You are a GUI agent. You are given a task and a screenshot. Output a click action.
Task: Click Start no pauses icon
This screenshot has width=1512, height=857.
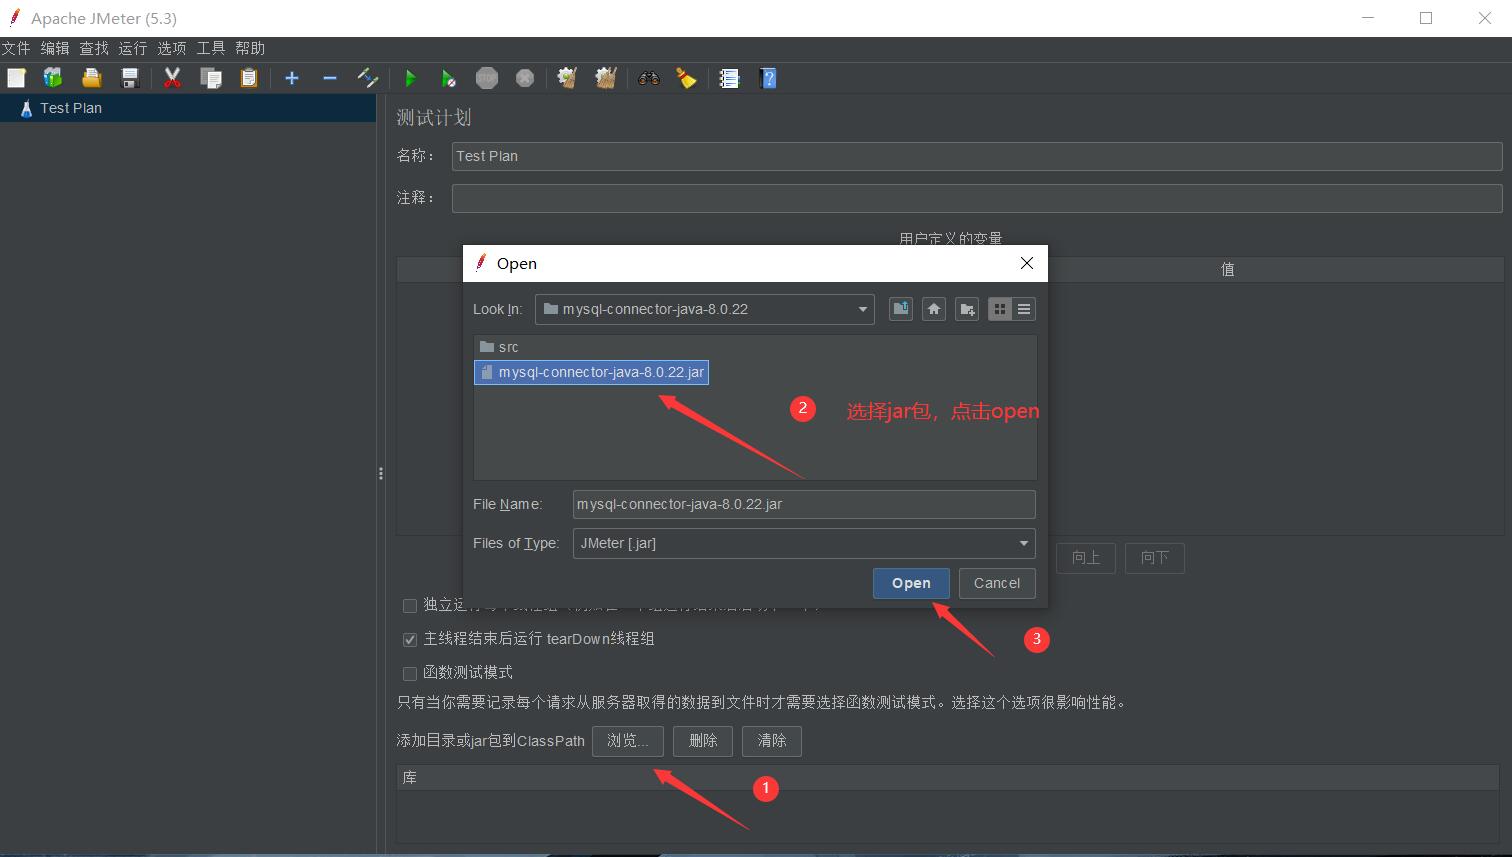[x=449, y=78]
